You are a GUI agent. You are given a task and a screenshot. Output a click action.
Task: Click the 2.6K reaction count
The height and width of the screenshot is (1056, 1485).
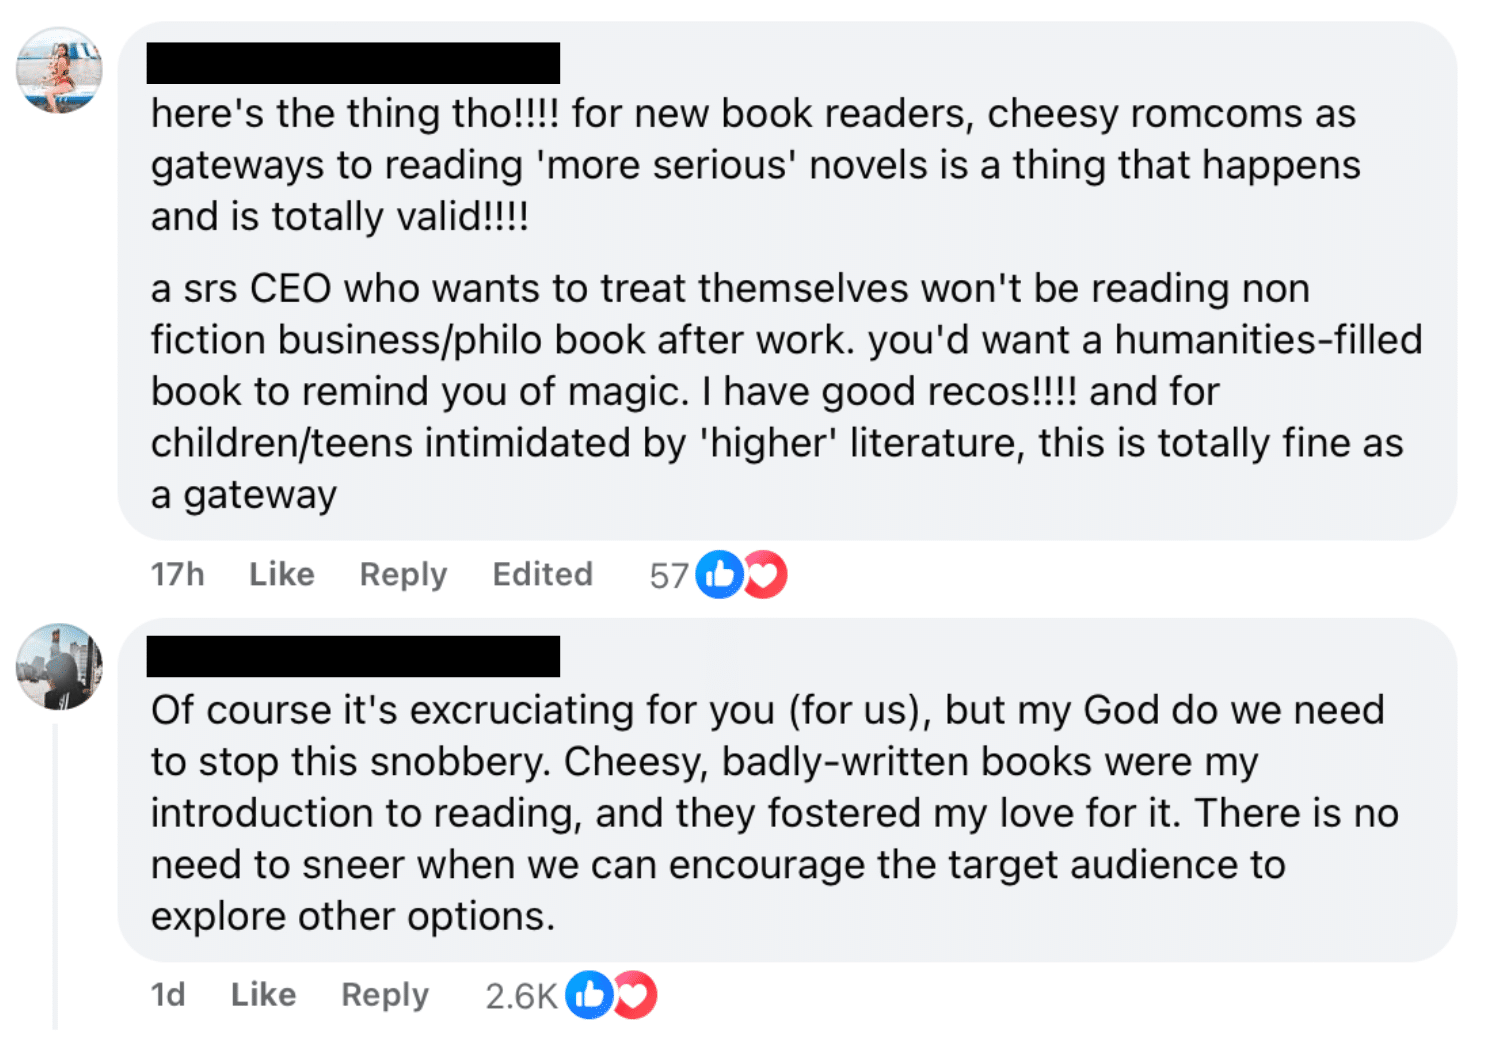[519, 994]
